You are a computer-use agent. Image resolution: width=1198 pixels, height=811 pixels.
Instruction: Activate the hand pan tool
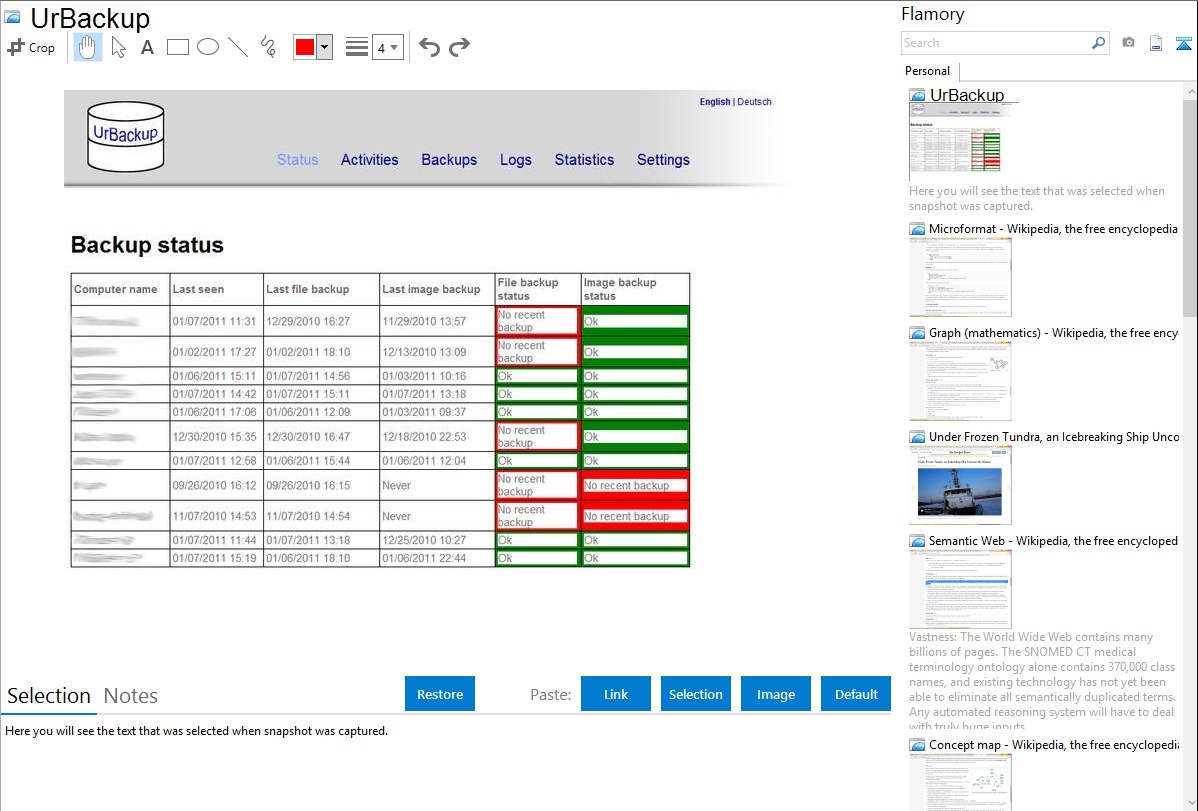(x=87, y=47)
